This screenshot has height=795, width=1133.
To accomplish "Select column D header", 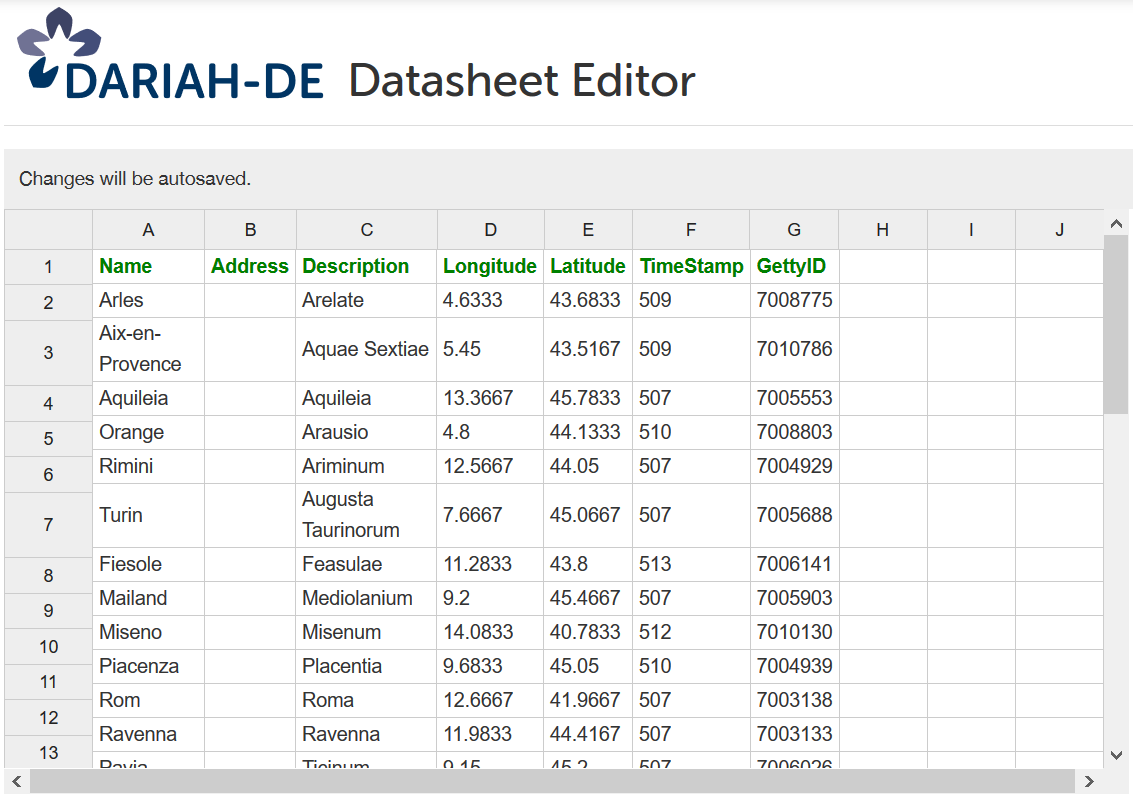I will (x=491, y=230).
